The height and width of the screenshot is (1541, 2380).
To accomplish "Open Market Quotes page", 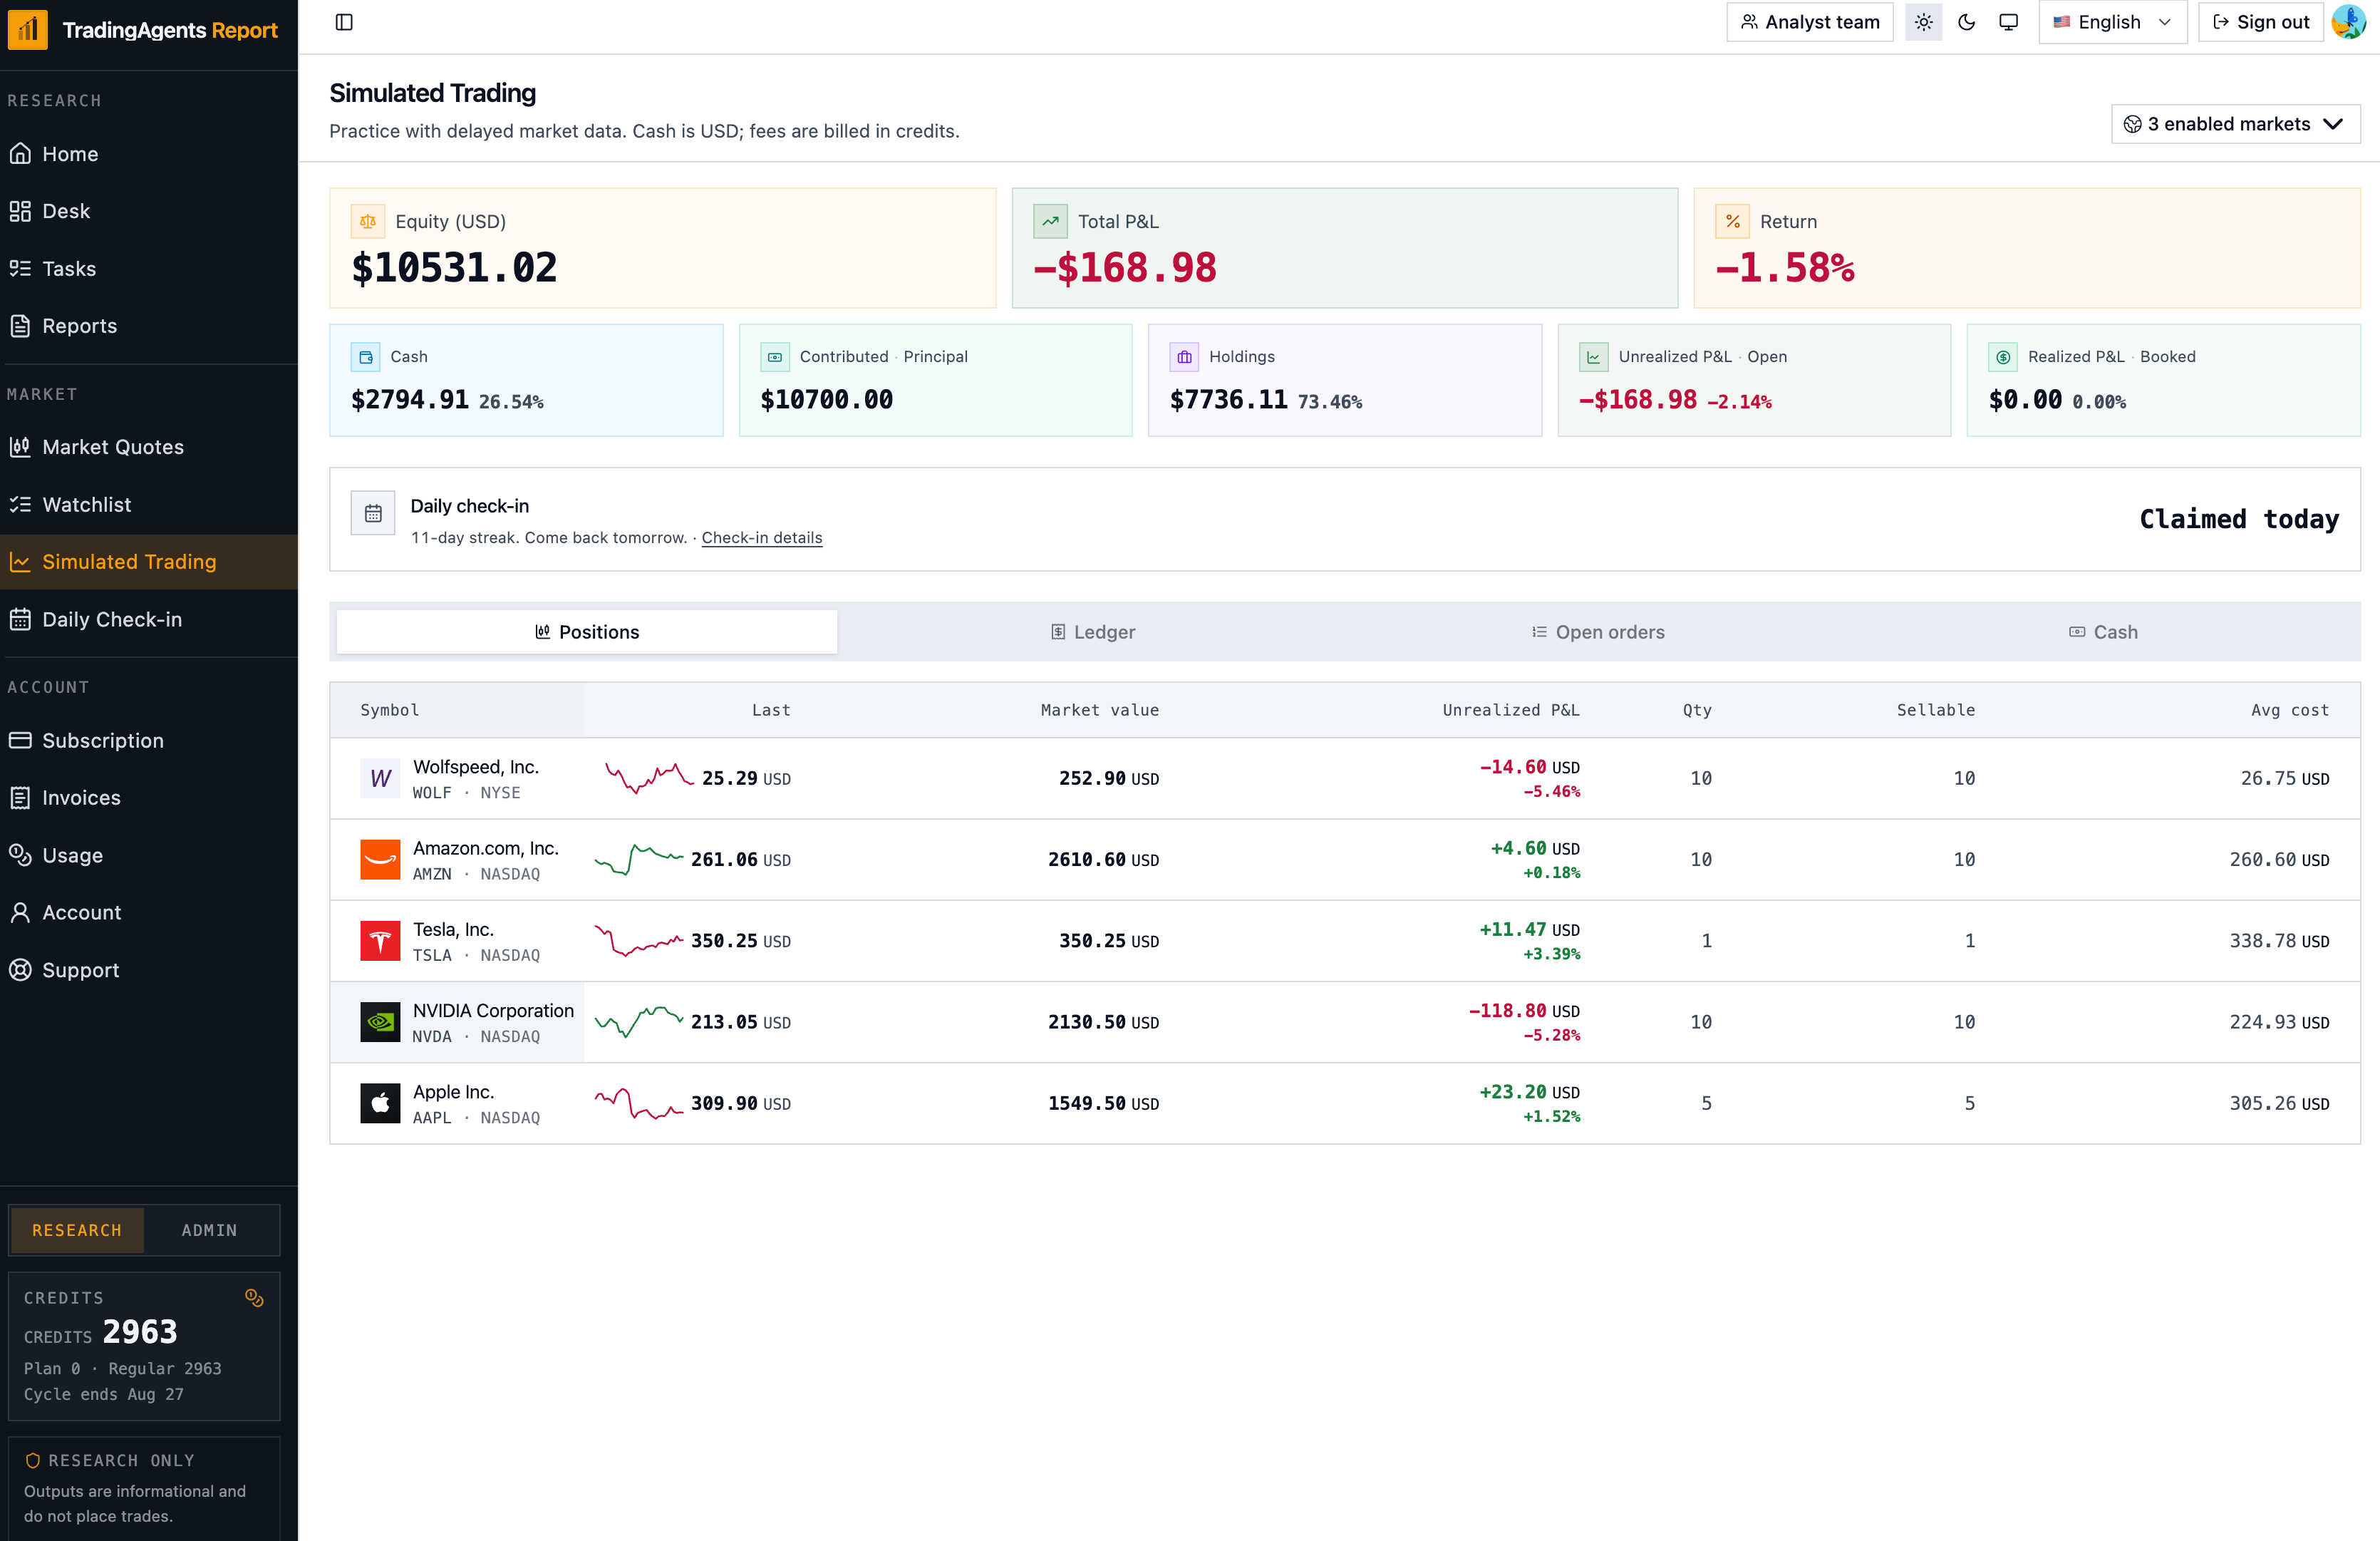I will pyautogui.click(x=148, y=447).
